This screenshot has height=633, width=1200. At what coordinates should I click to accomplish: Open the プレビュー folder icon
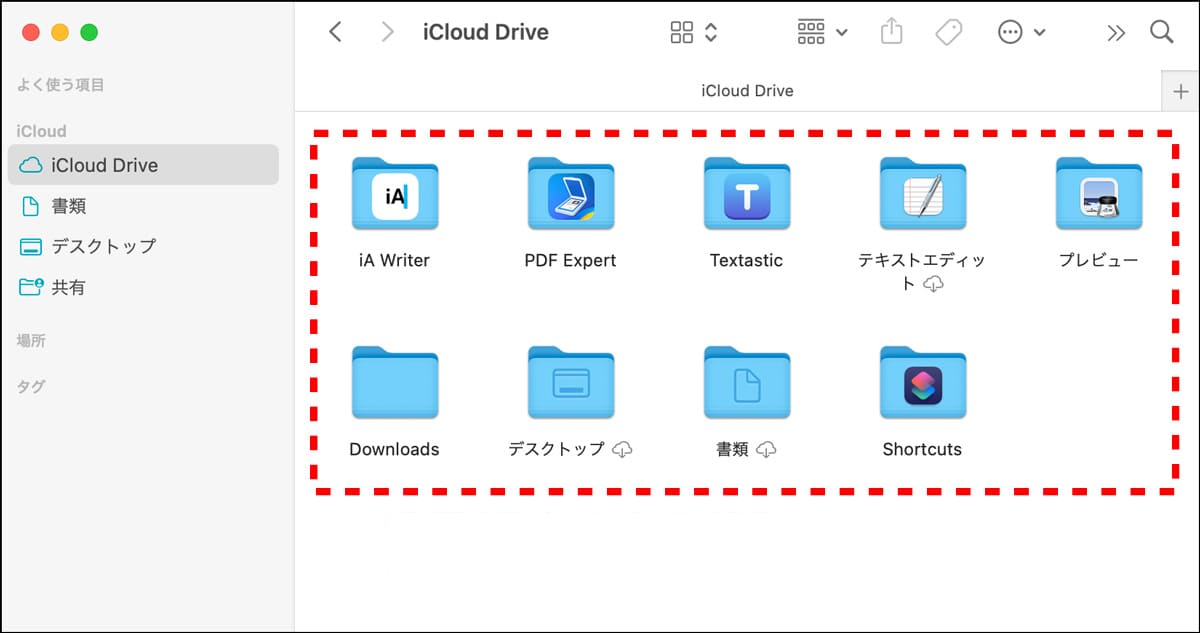(x=1099, y=195)
